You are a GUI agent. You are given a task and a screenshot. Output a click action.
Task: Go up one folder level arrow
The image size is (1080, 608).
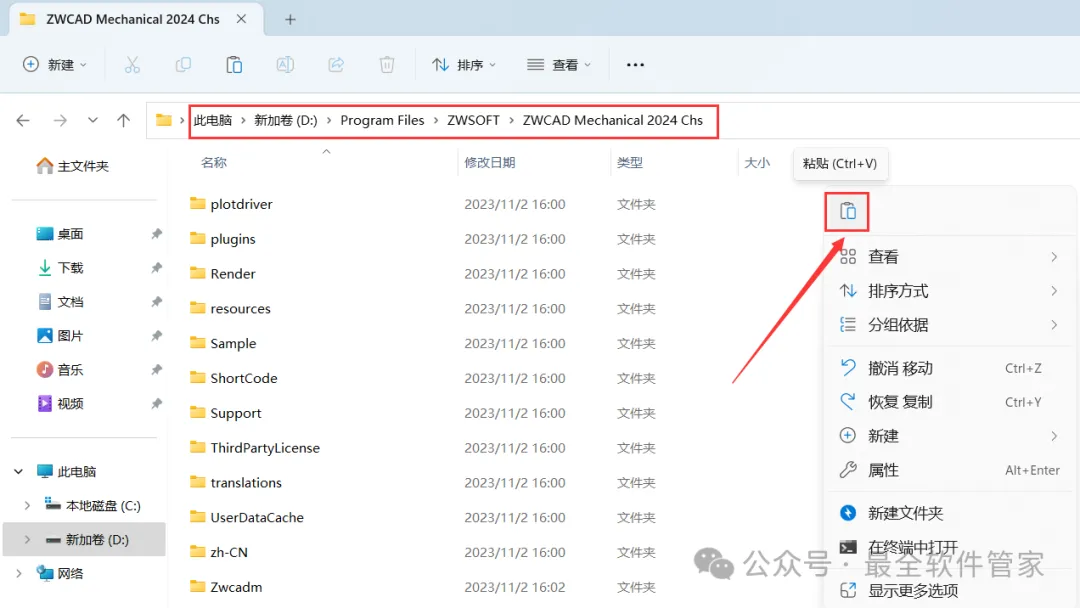coord(123,120)
